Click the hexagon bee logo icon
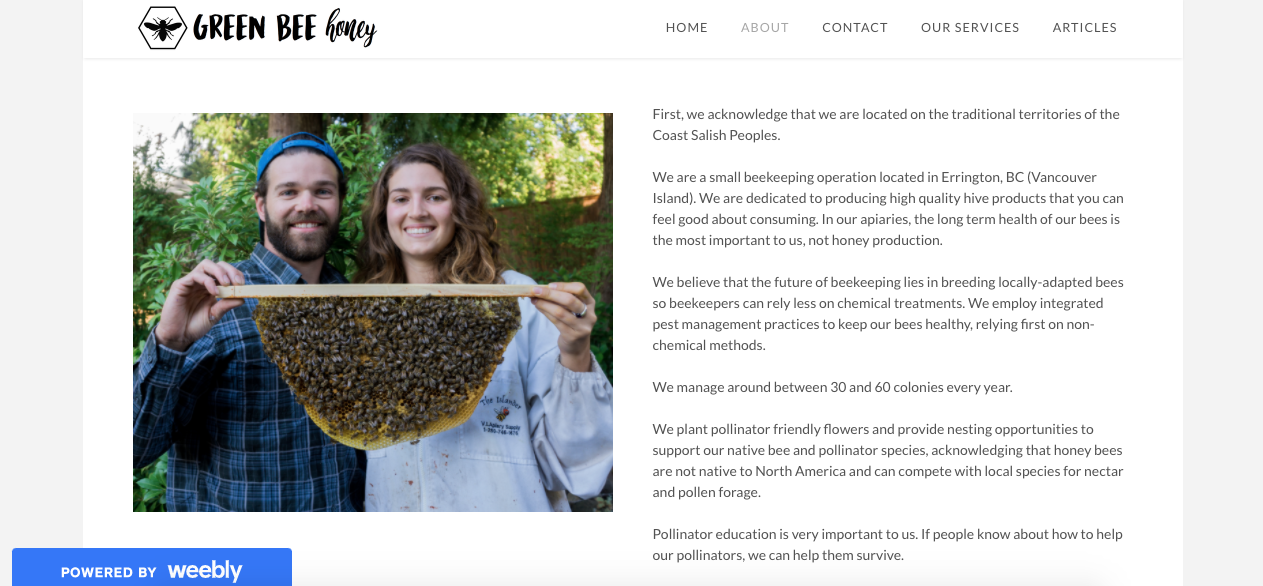Viewport: 1263px width, 586px height. point(162,28)
